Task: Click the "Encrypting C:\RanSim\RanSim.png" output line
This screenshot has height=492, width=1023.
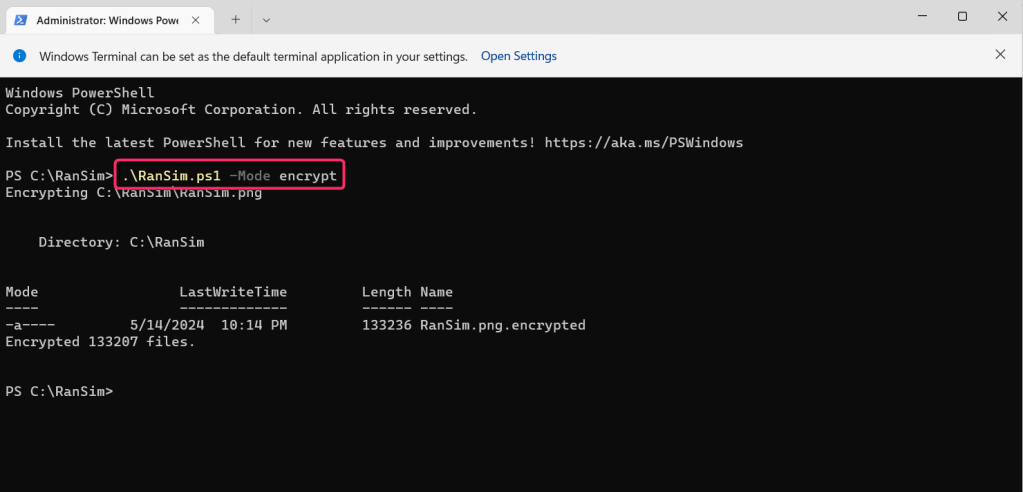Action: pos(133,193)
